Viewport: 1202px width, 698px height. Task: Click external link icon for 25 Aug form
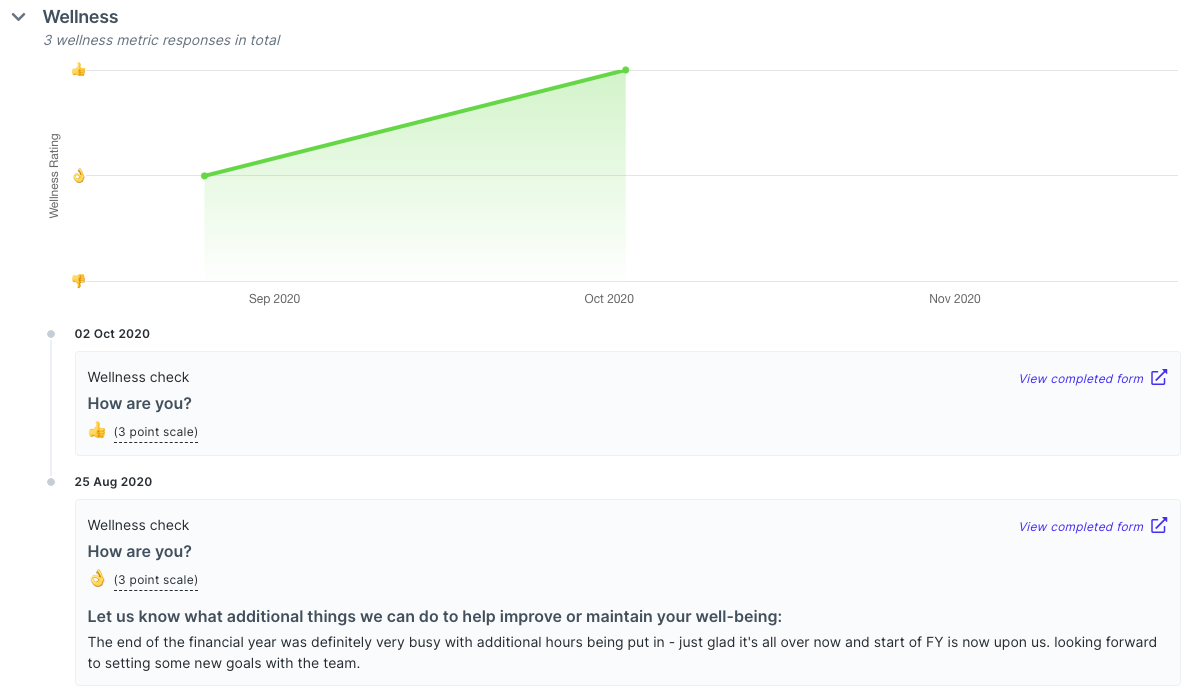(x=1159, y=526)
